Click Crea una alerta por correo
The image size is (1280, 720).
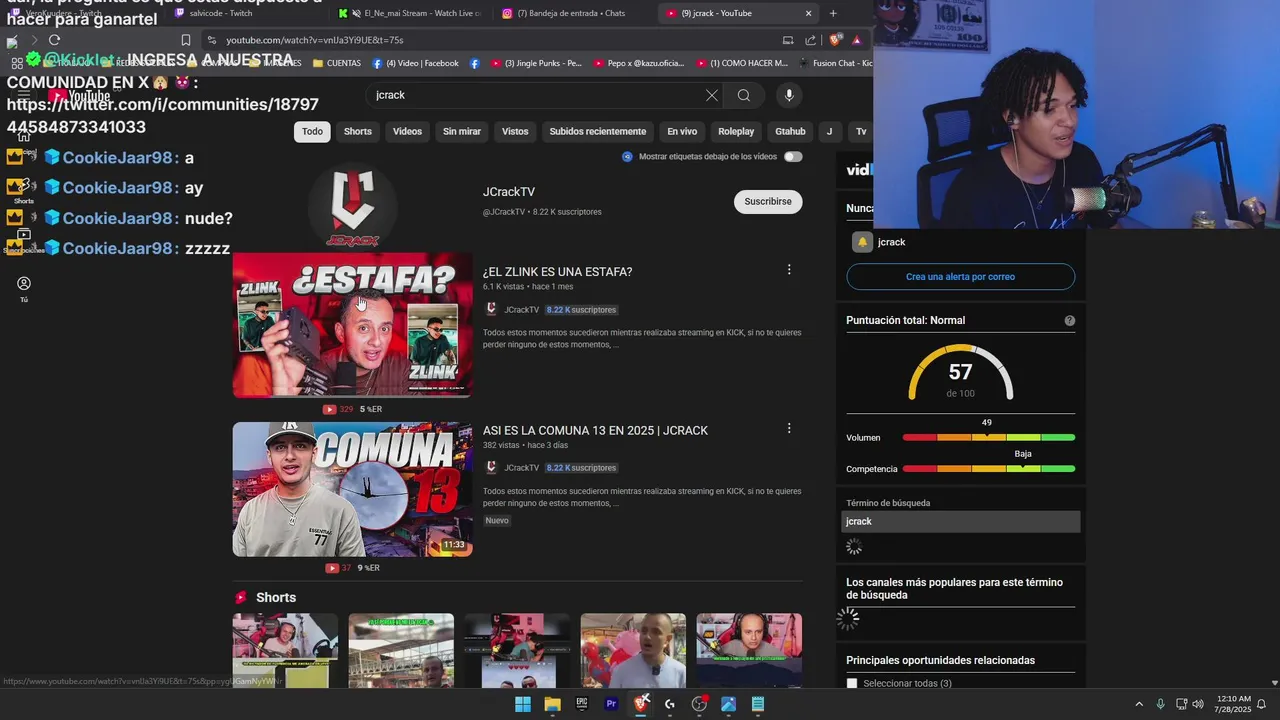pos(960,277)
